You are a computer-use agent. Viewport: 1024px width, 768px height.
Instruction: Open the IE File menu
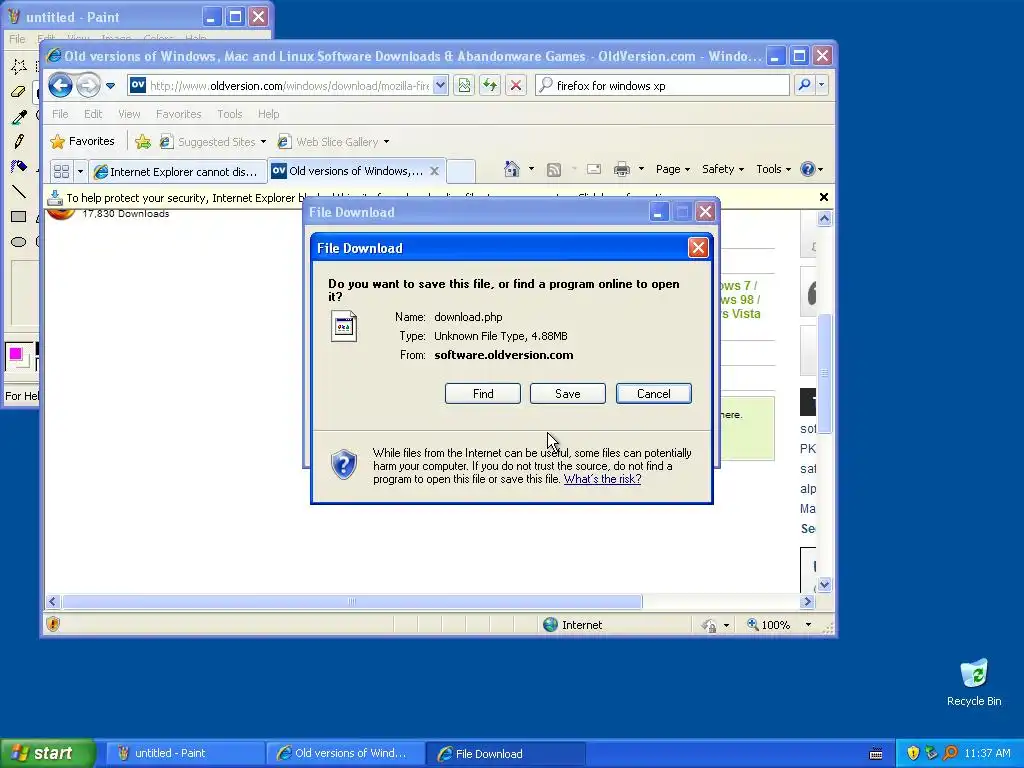pos(60,114)
